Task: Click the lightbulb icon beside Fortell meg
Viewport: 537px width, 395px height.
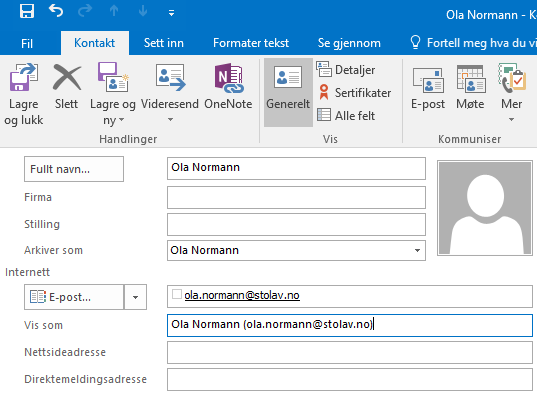Action: pos(415,43)
